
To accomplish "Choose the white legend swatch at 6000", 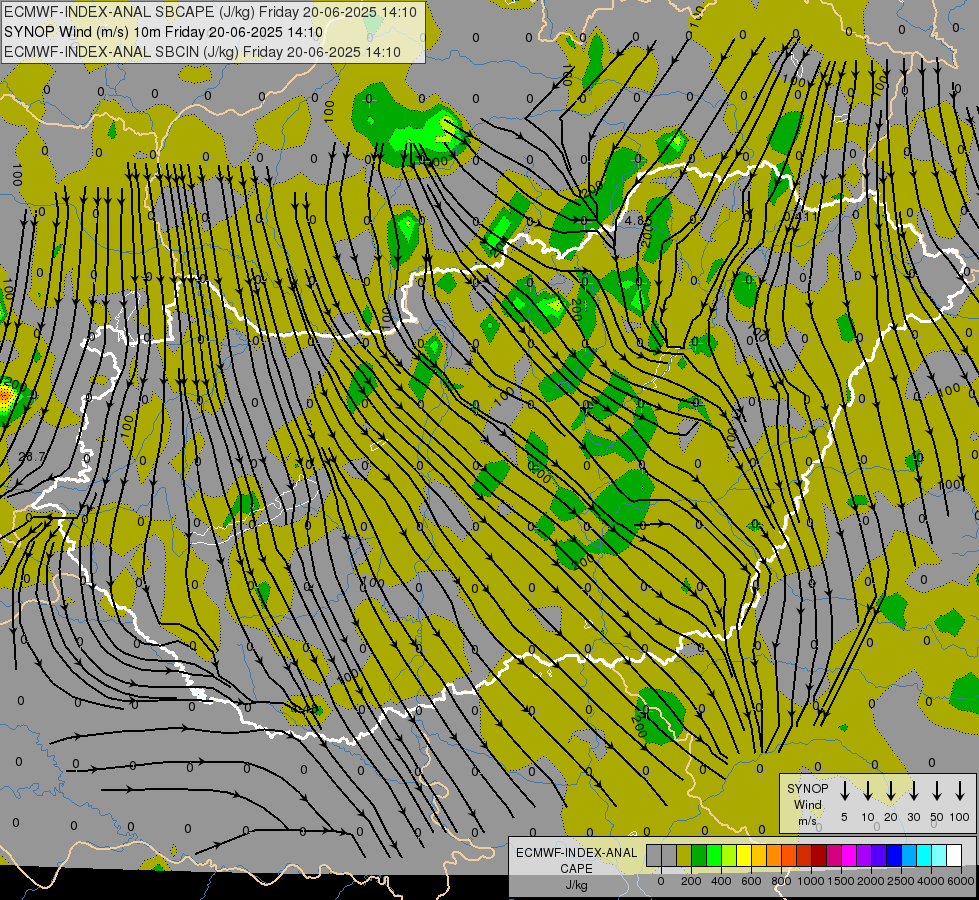I will coord(953,855).
